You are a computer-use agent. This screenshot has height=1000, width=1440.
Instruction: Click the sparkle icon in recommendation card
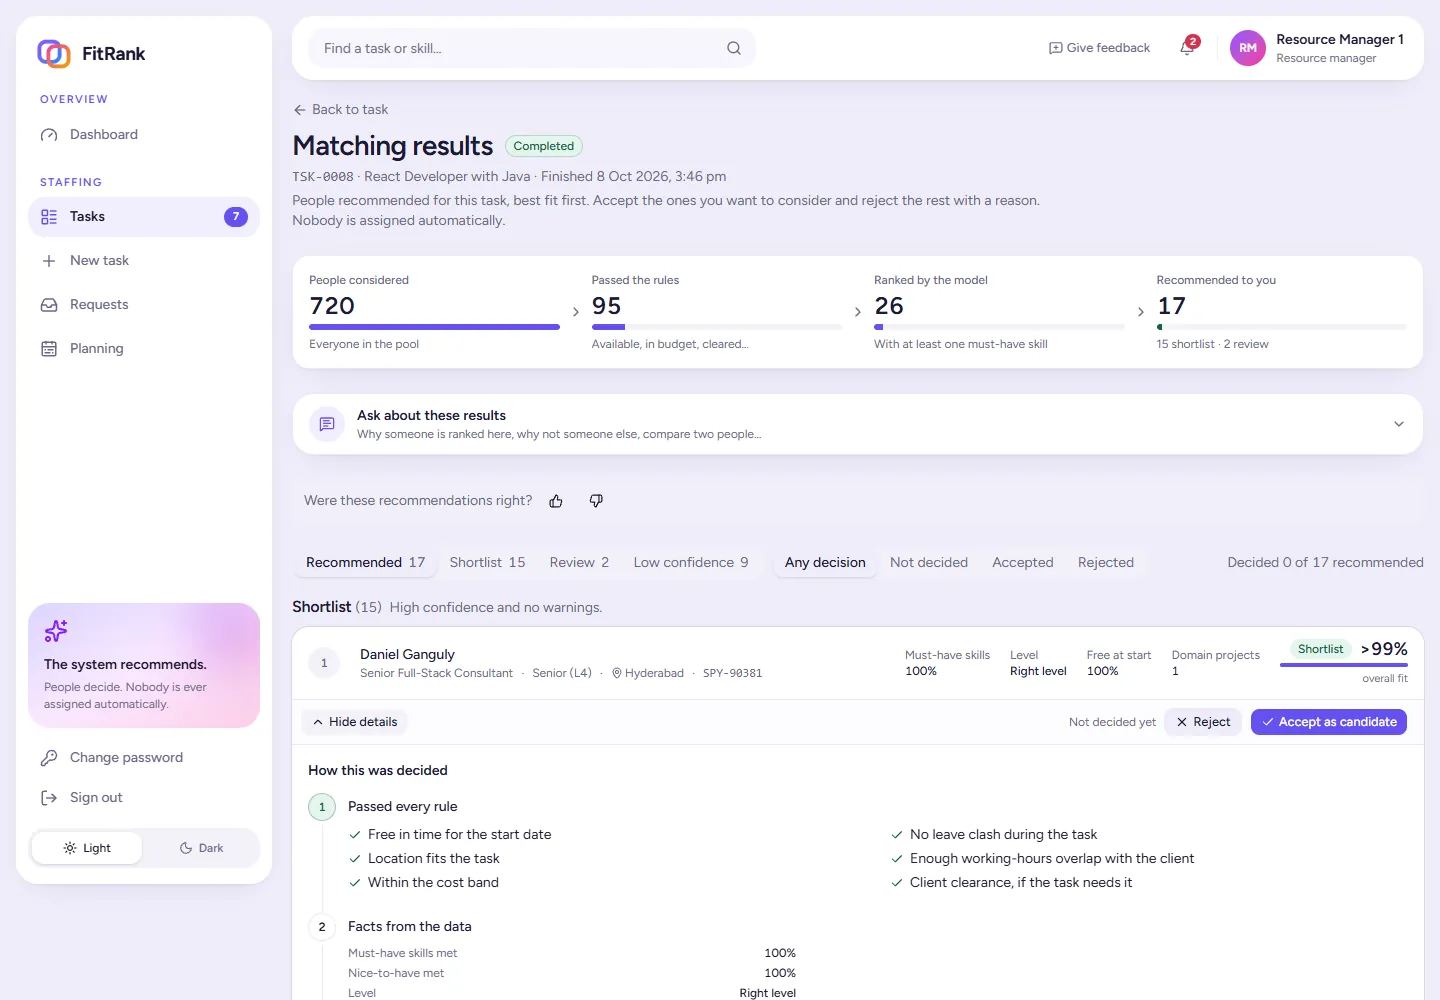(56, 631)
